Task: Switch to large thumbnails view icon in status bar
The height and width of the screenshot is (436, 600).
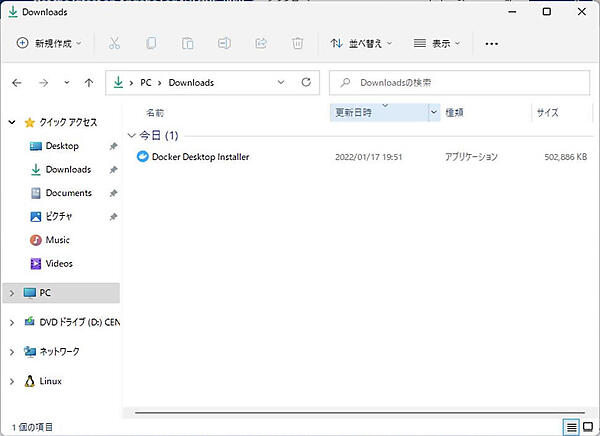Action: point(588,427)
